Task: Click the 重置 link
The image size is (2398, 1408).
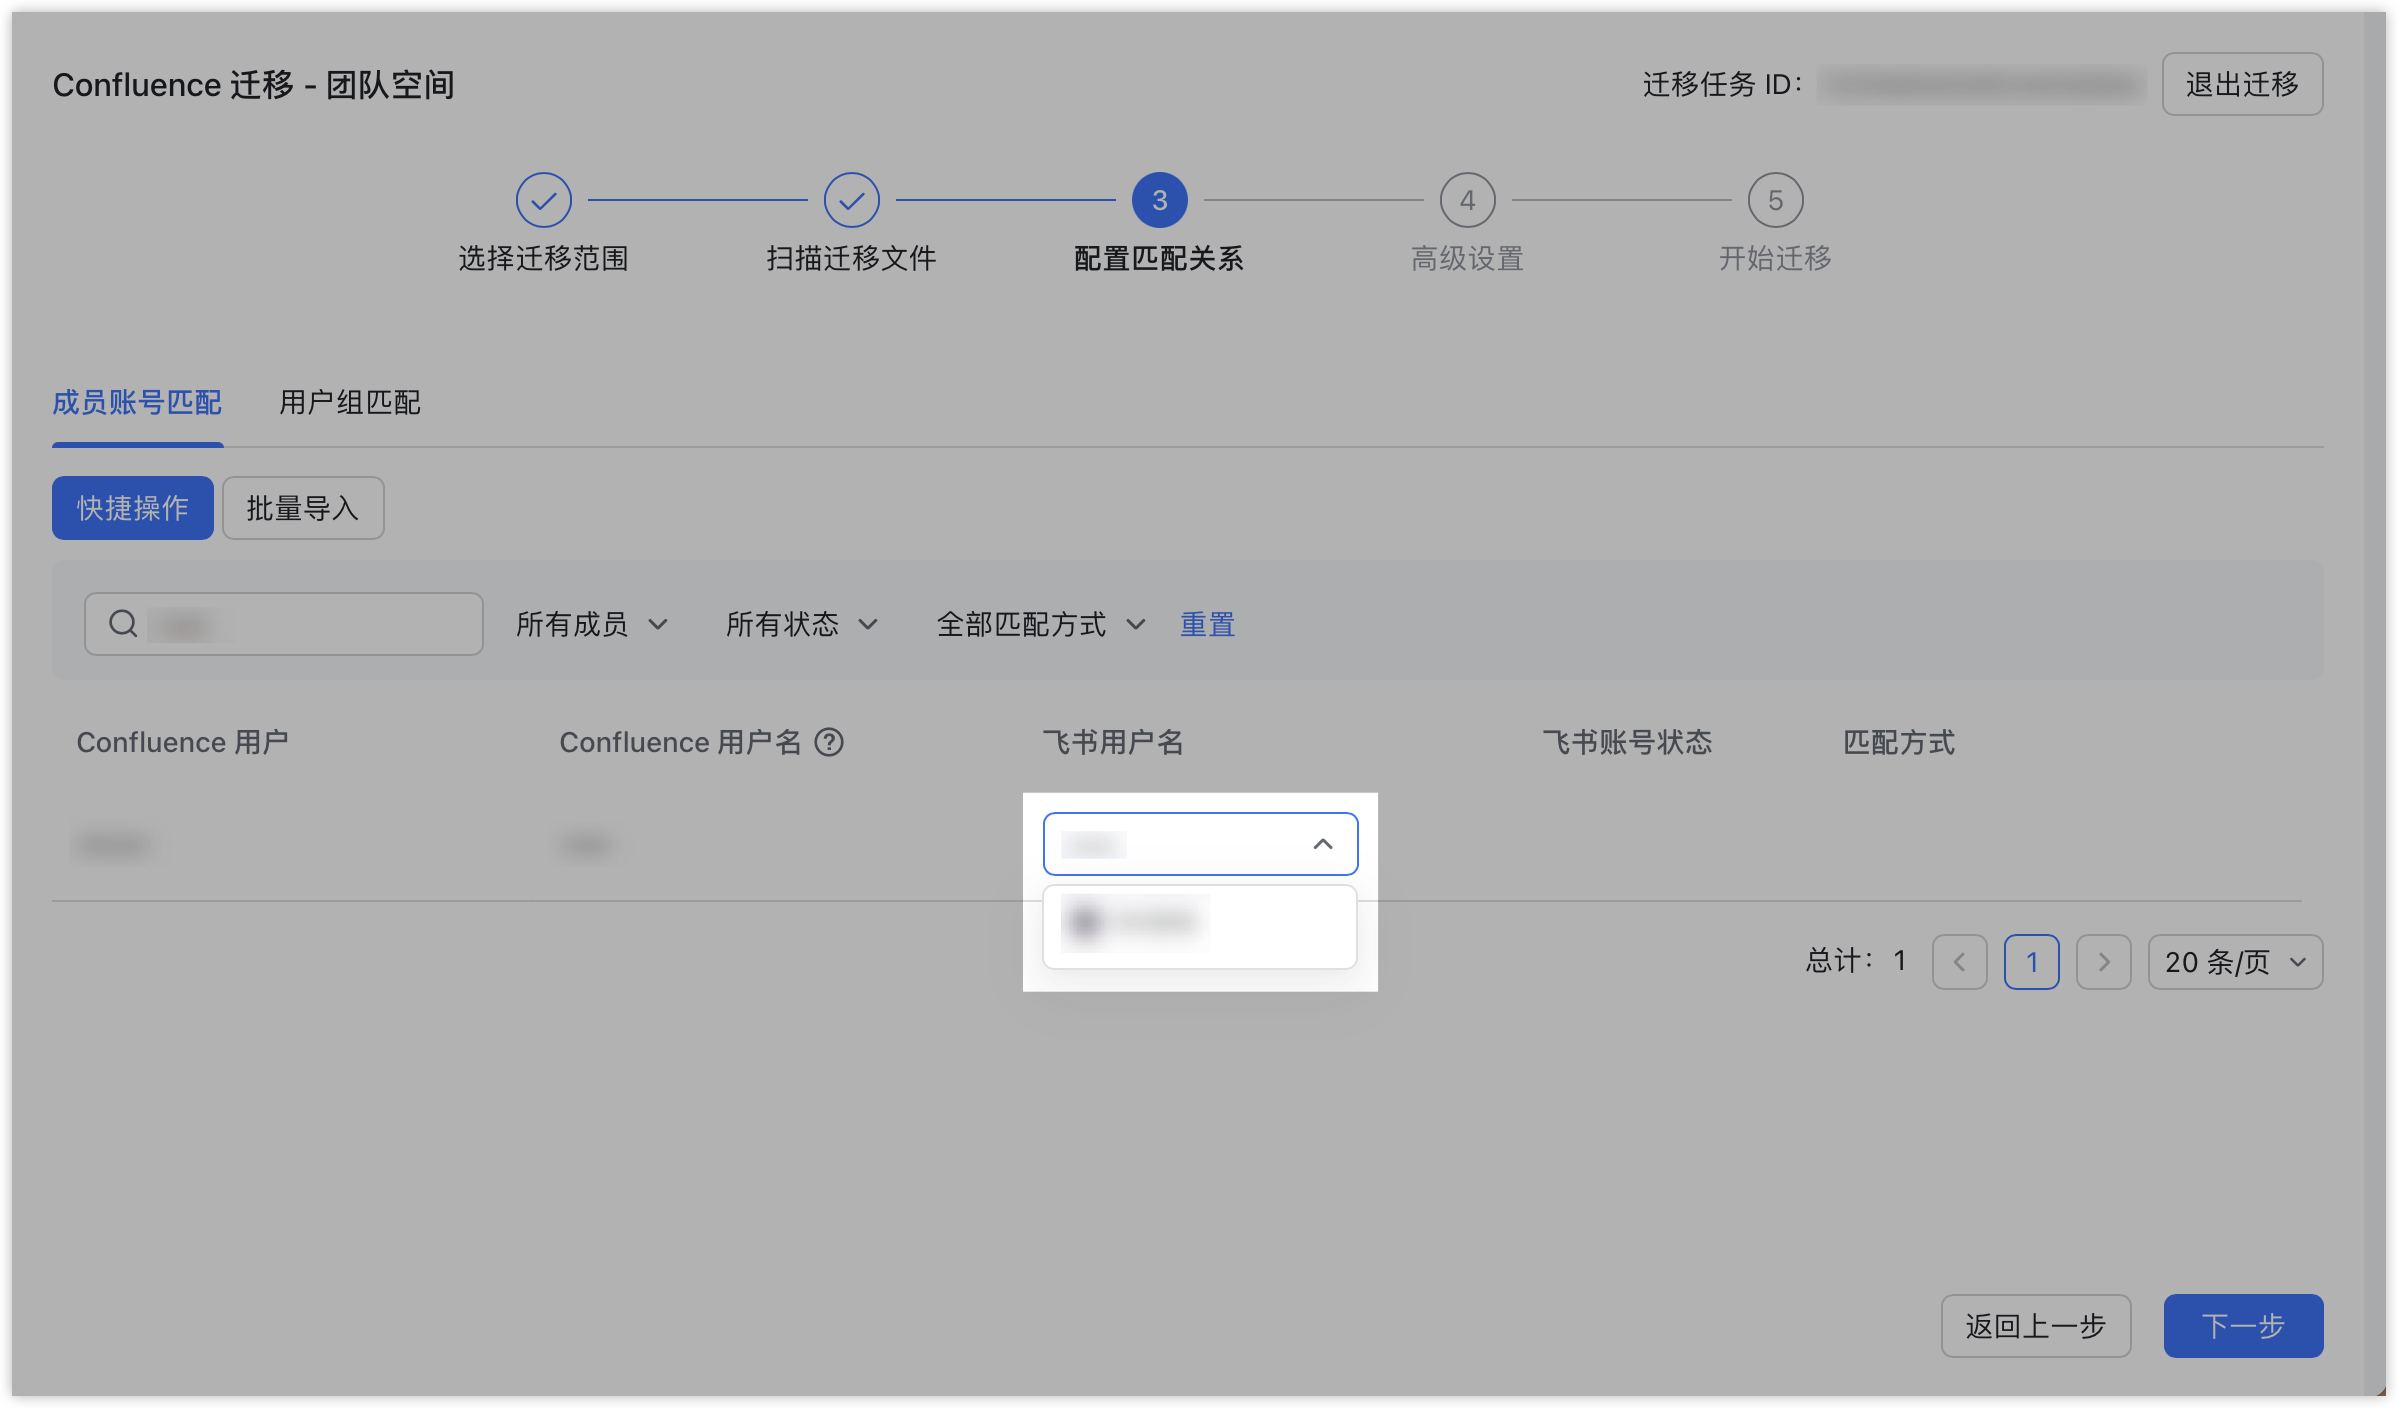Action: coord(1207,624)
